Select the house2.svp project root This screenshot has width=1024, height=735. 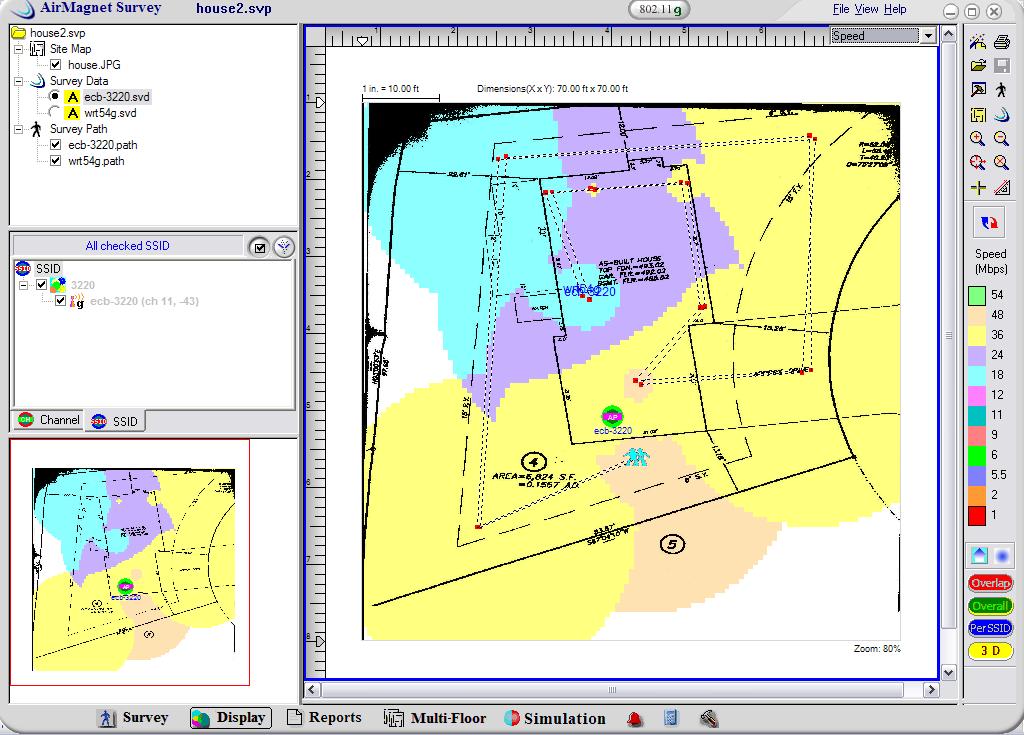coord(57,33)
